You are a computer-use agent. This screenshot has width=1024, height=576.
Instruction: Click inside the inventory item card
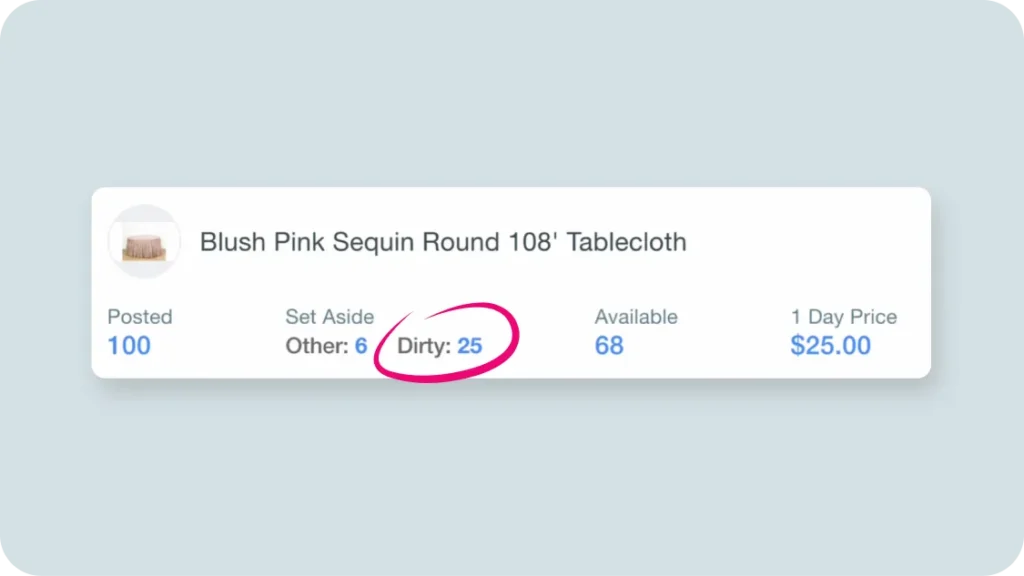tap(512, 283)
